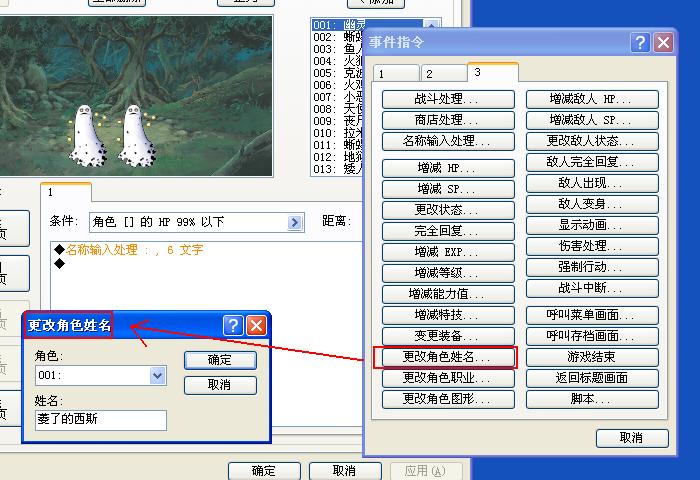Image resolution: width=700 pixels, height=480 pixels.
Task: Open the 条件 condition arrow button
Action: (x=294, y=222)
